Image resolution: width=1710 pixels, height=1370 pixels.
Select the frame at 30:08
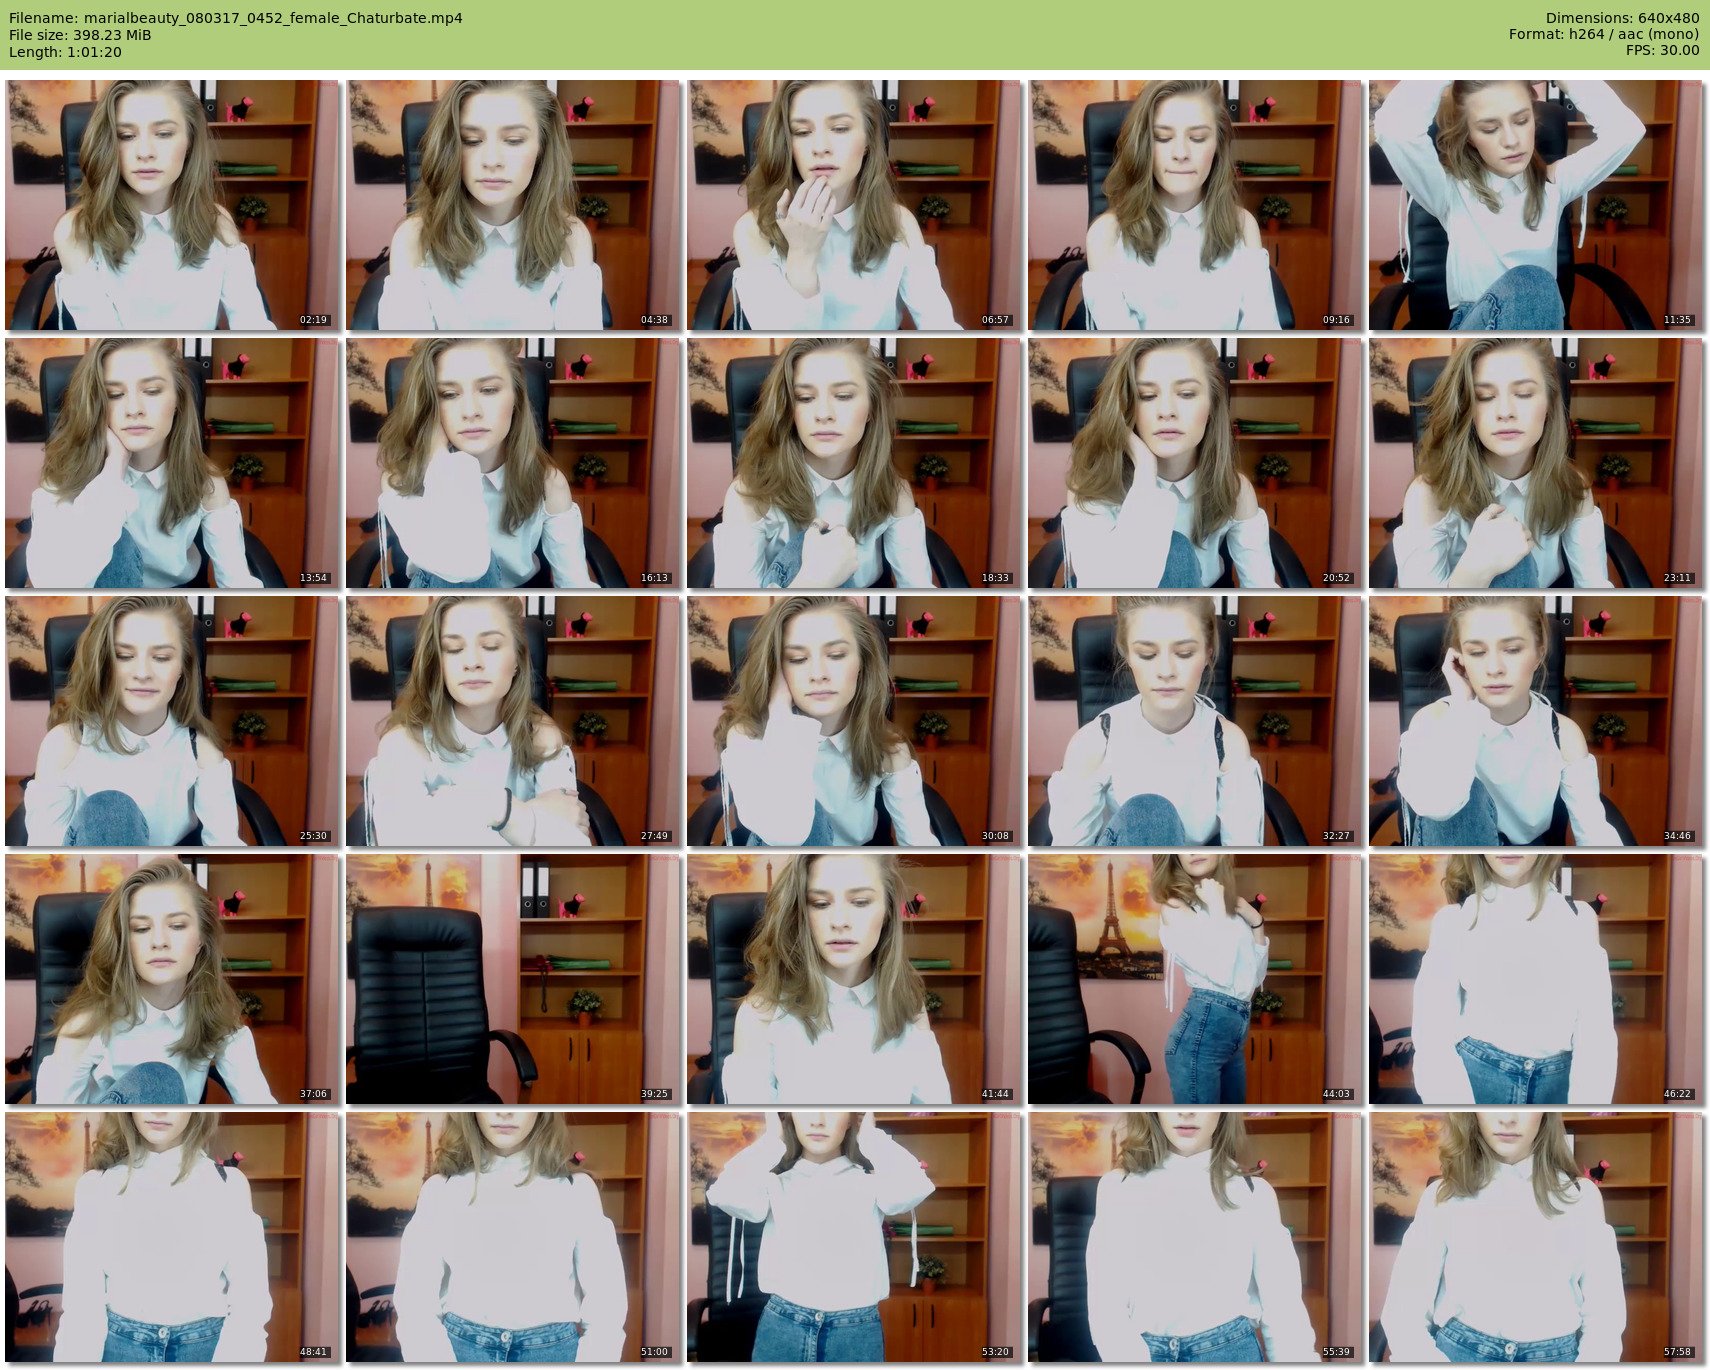(x=854, y=721)
